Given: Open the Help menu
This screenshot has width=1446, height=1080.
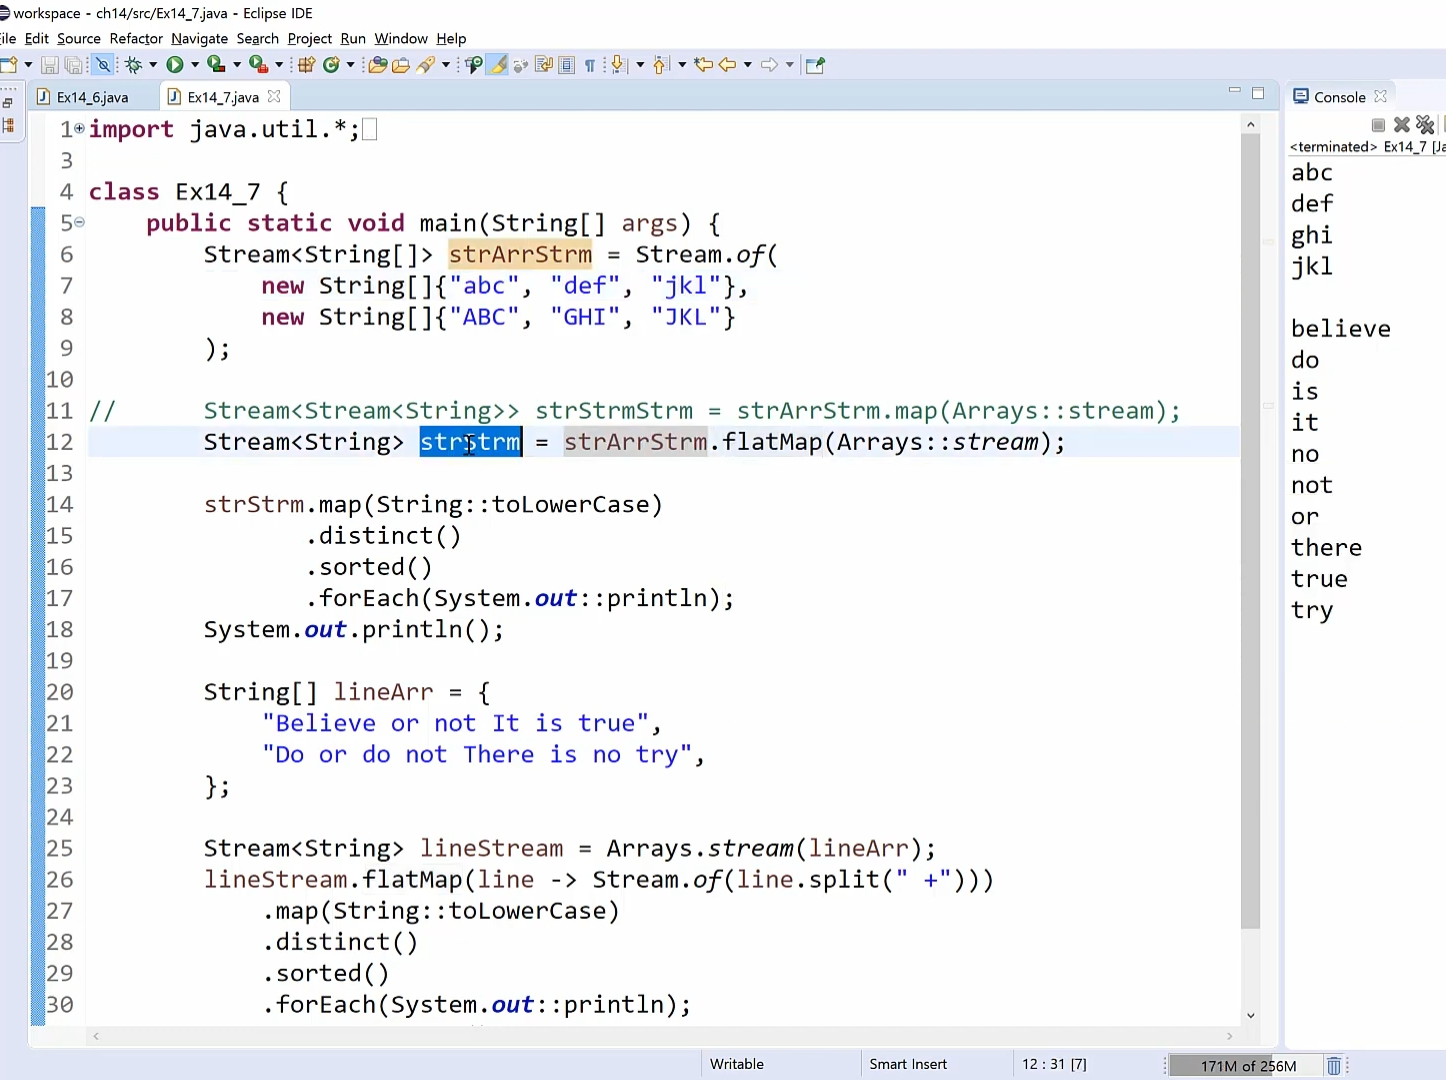Looking at the screenshot, I should pos(451,38).
